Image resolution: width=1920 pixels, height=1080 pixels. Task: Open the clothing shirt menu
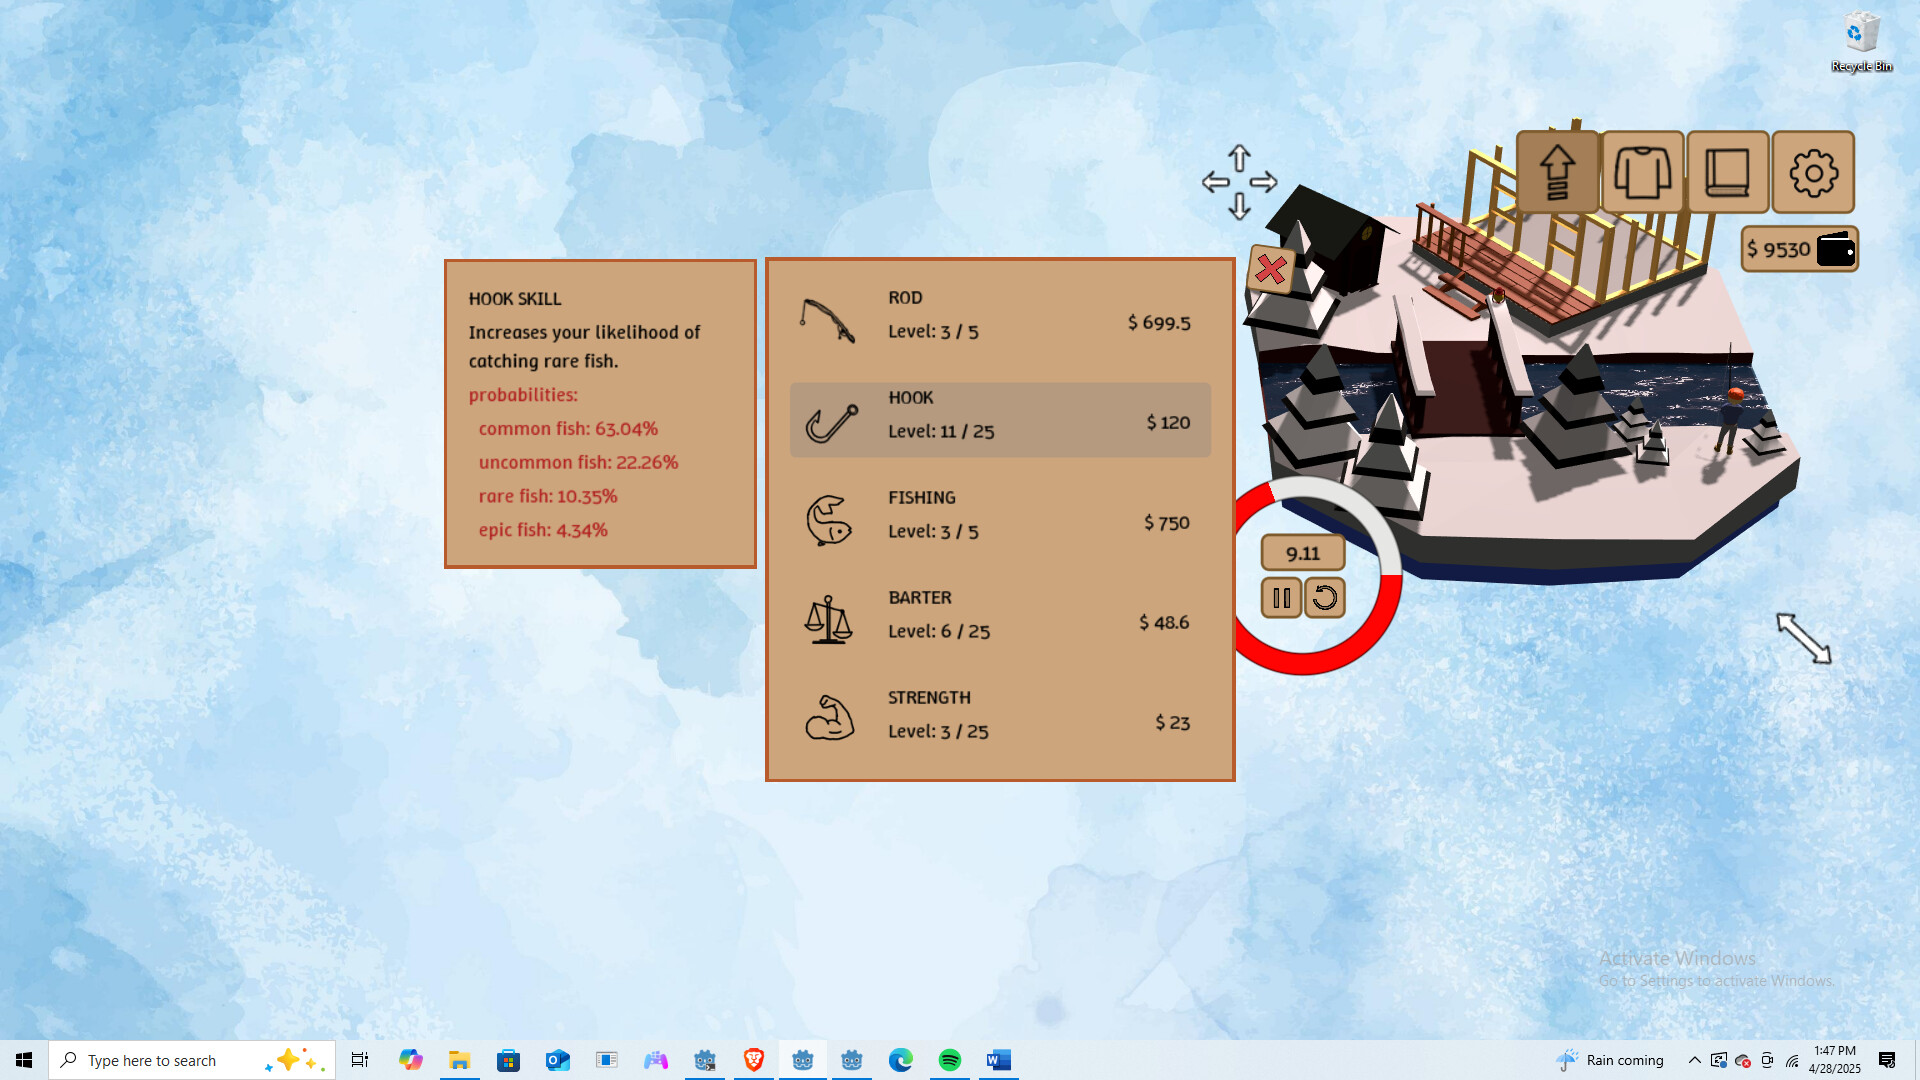[x=1642, y=172]
